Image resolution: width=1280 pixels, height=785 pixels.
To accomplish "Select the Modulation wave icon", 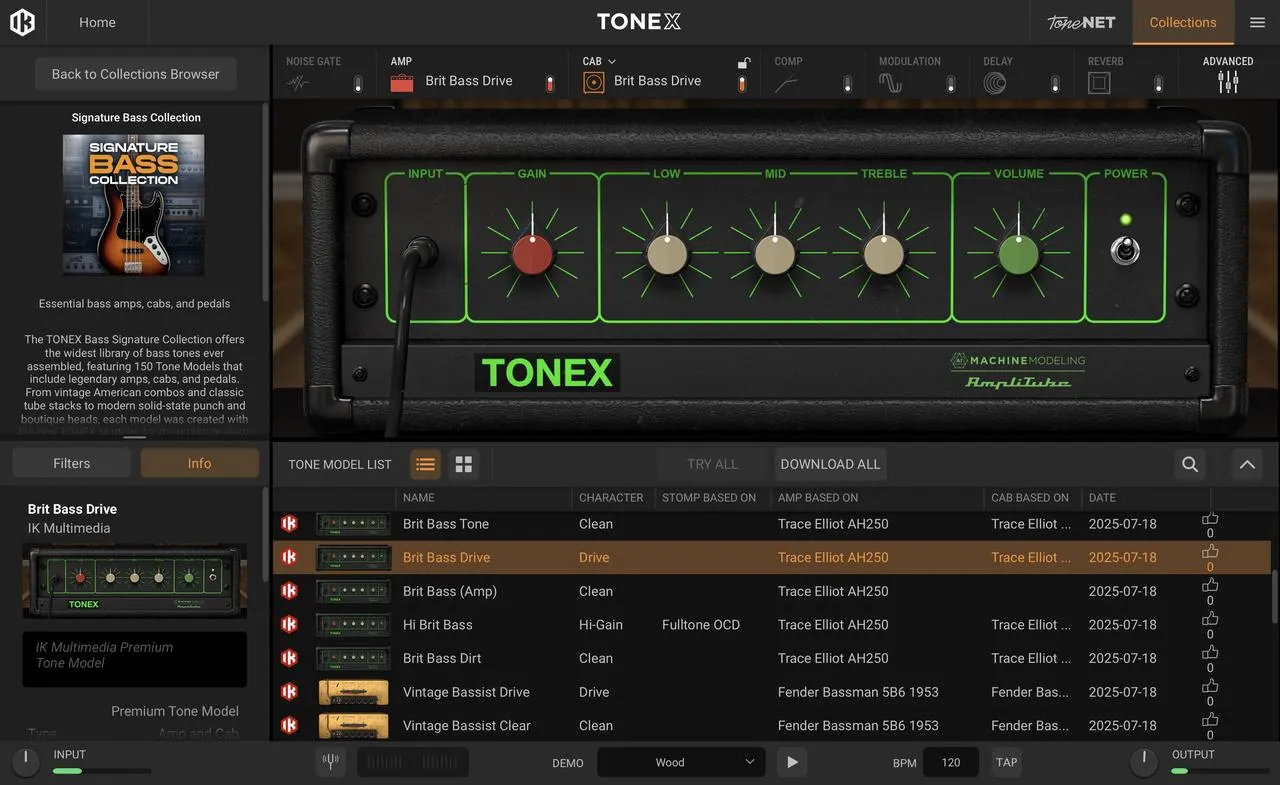I will click(x=890, y=84).
